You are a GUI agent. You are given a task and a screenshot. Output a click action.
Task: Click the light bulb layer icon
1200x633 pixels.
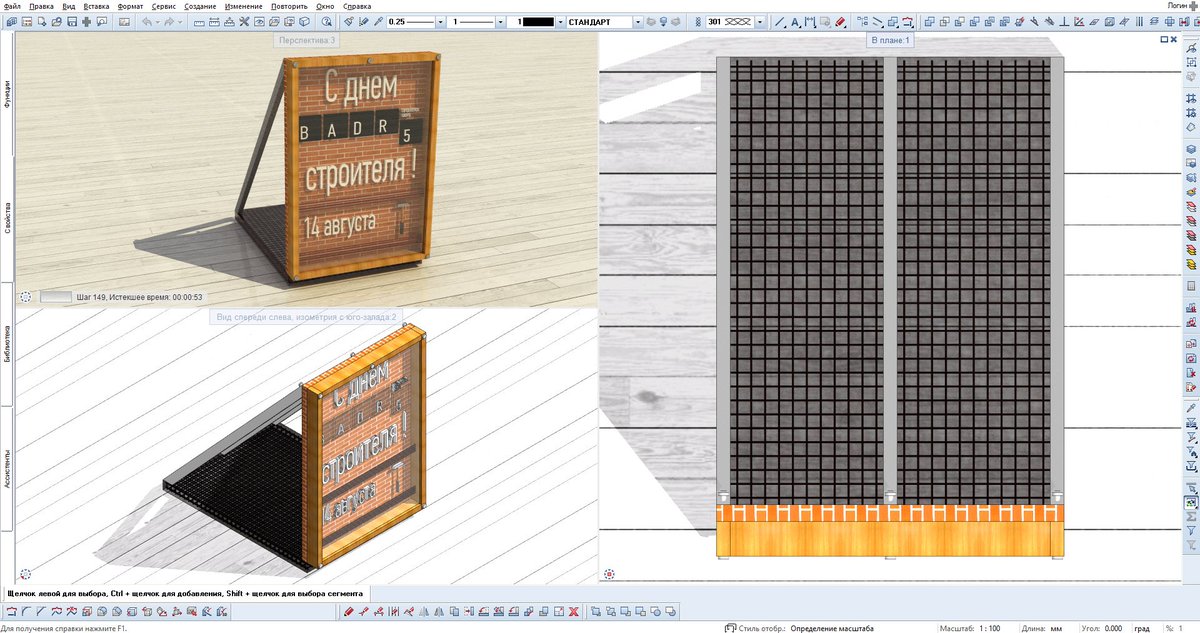click(663, 21)
